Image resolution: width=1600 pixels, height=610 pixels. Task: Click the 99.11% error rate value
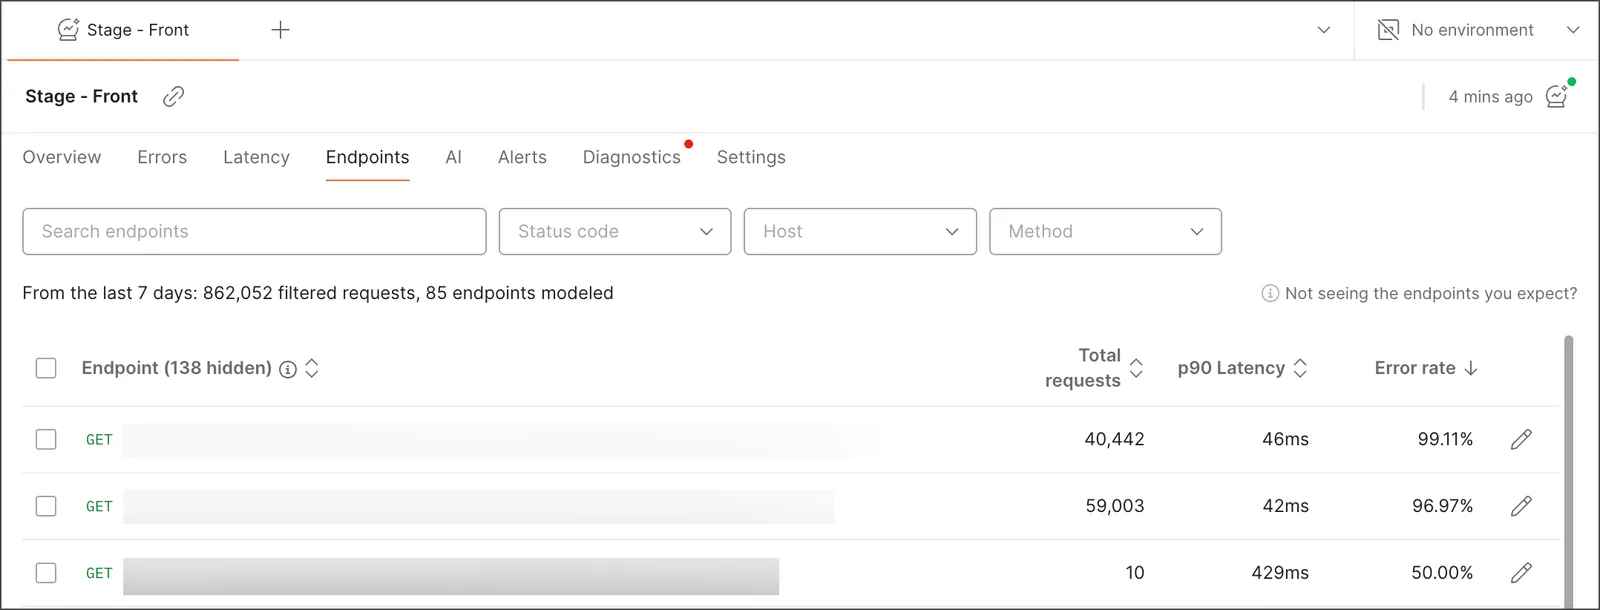(1445, 439)
